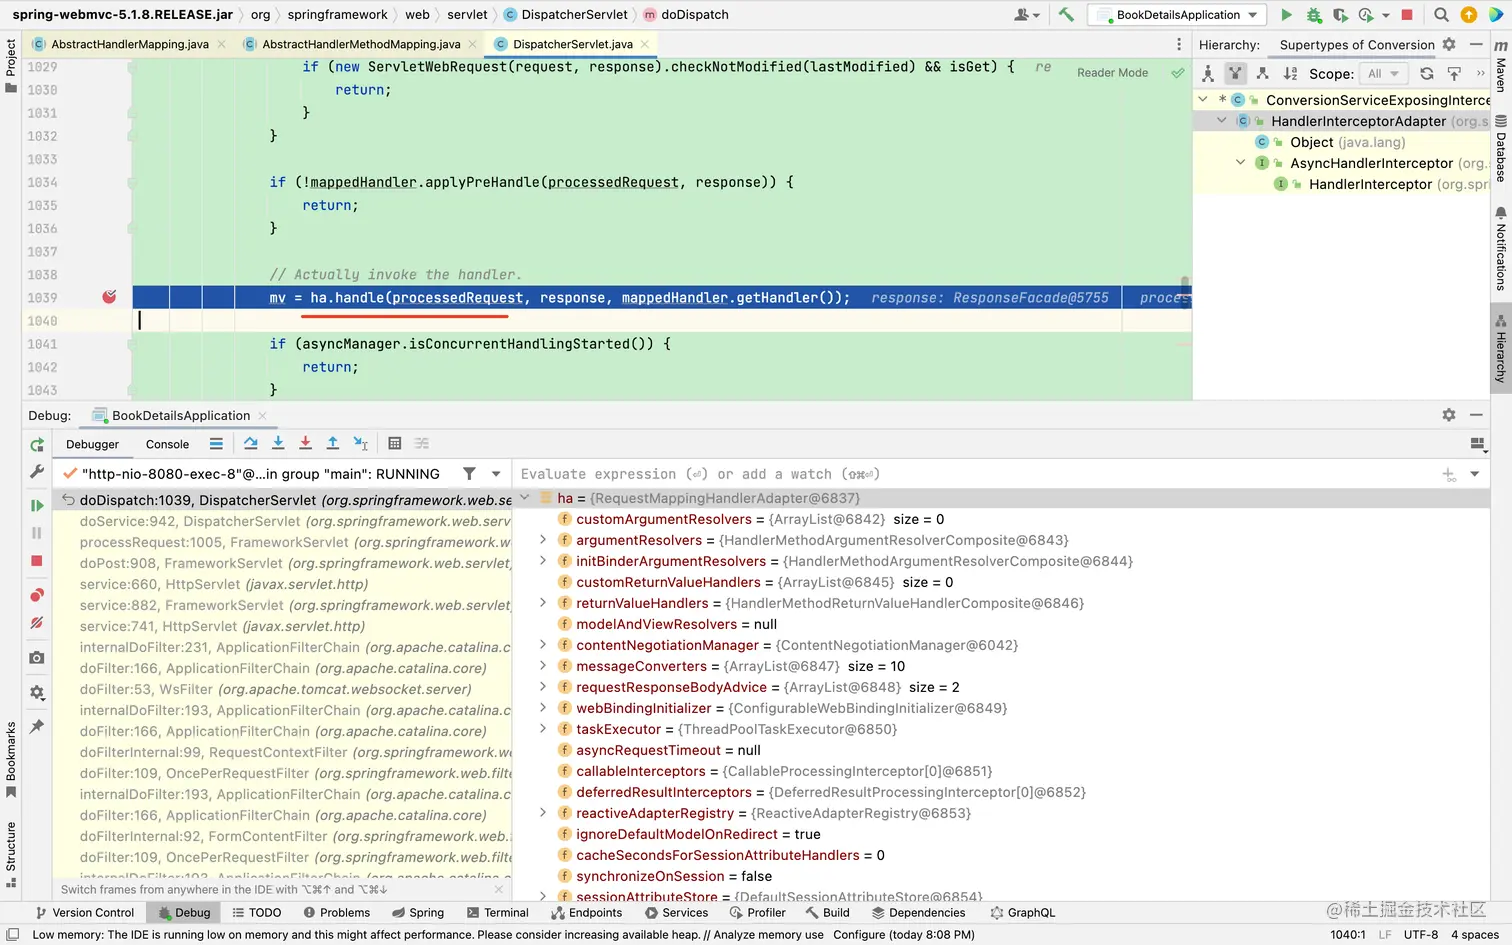Click Step Out upward arrow
The height and width of the screenshot is (945, 1512).
[333, 443]
